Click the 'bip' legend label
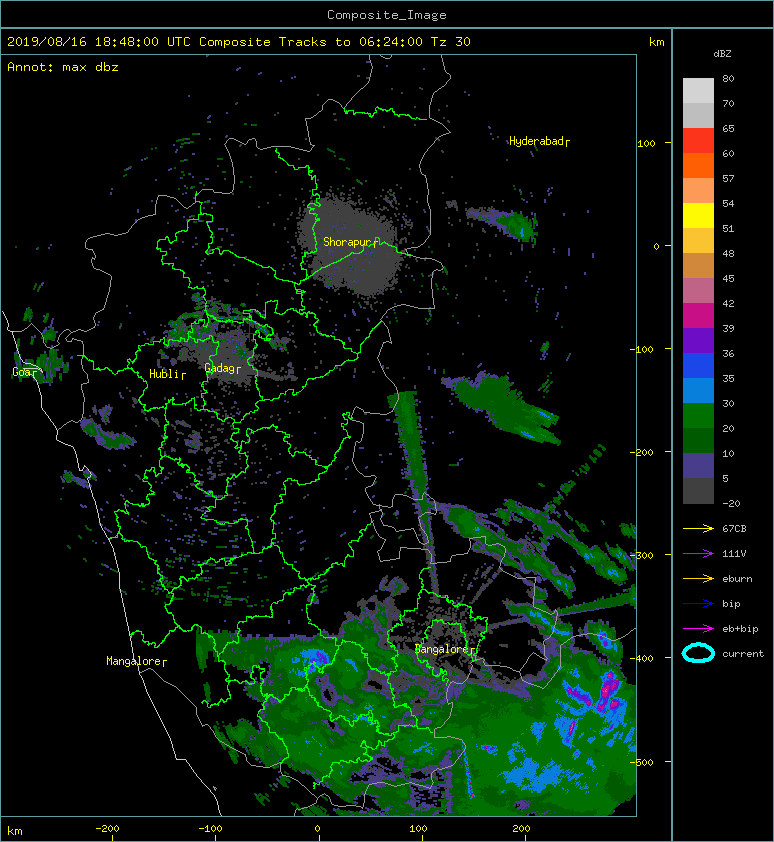 [x=731, y=604]
